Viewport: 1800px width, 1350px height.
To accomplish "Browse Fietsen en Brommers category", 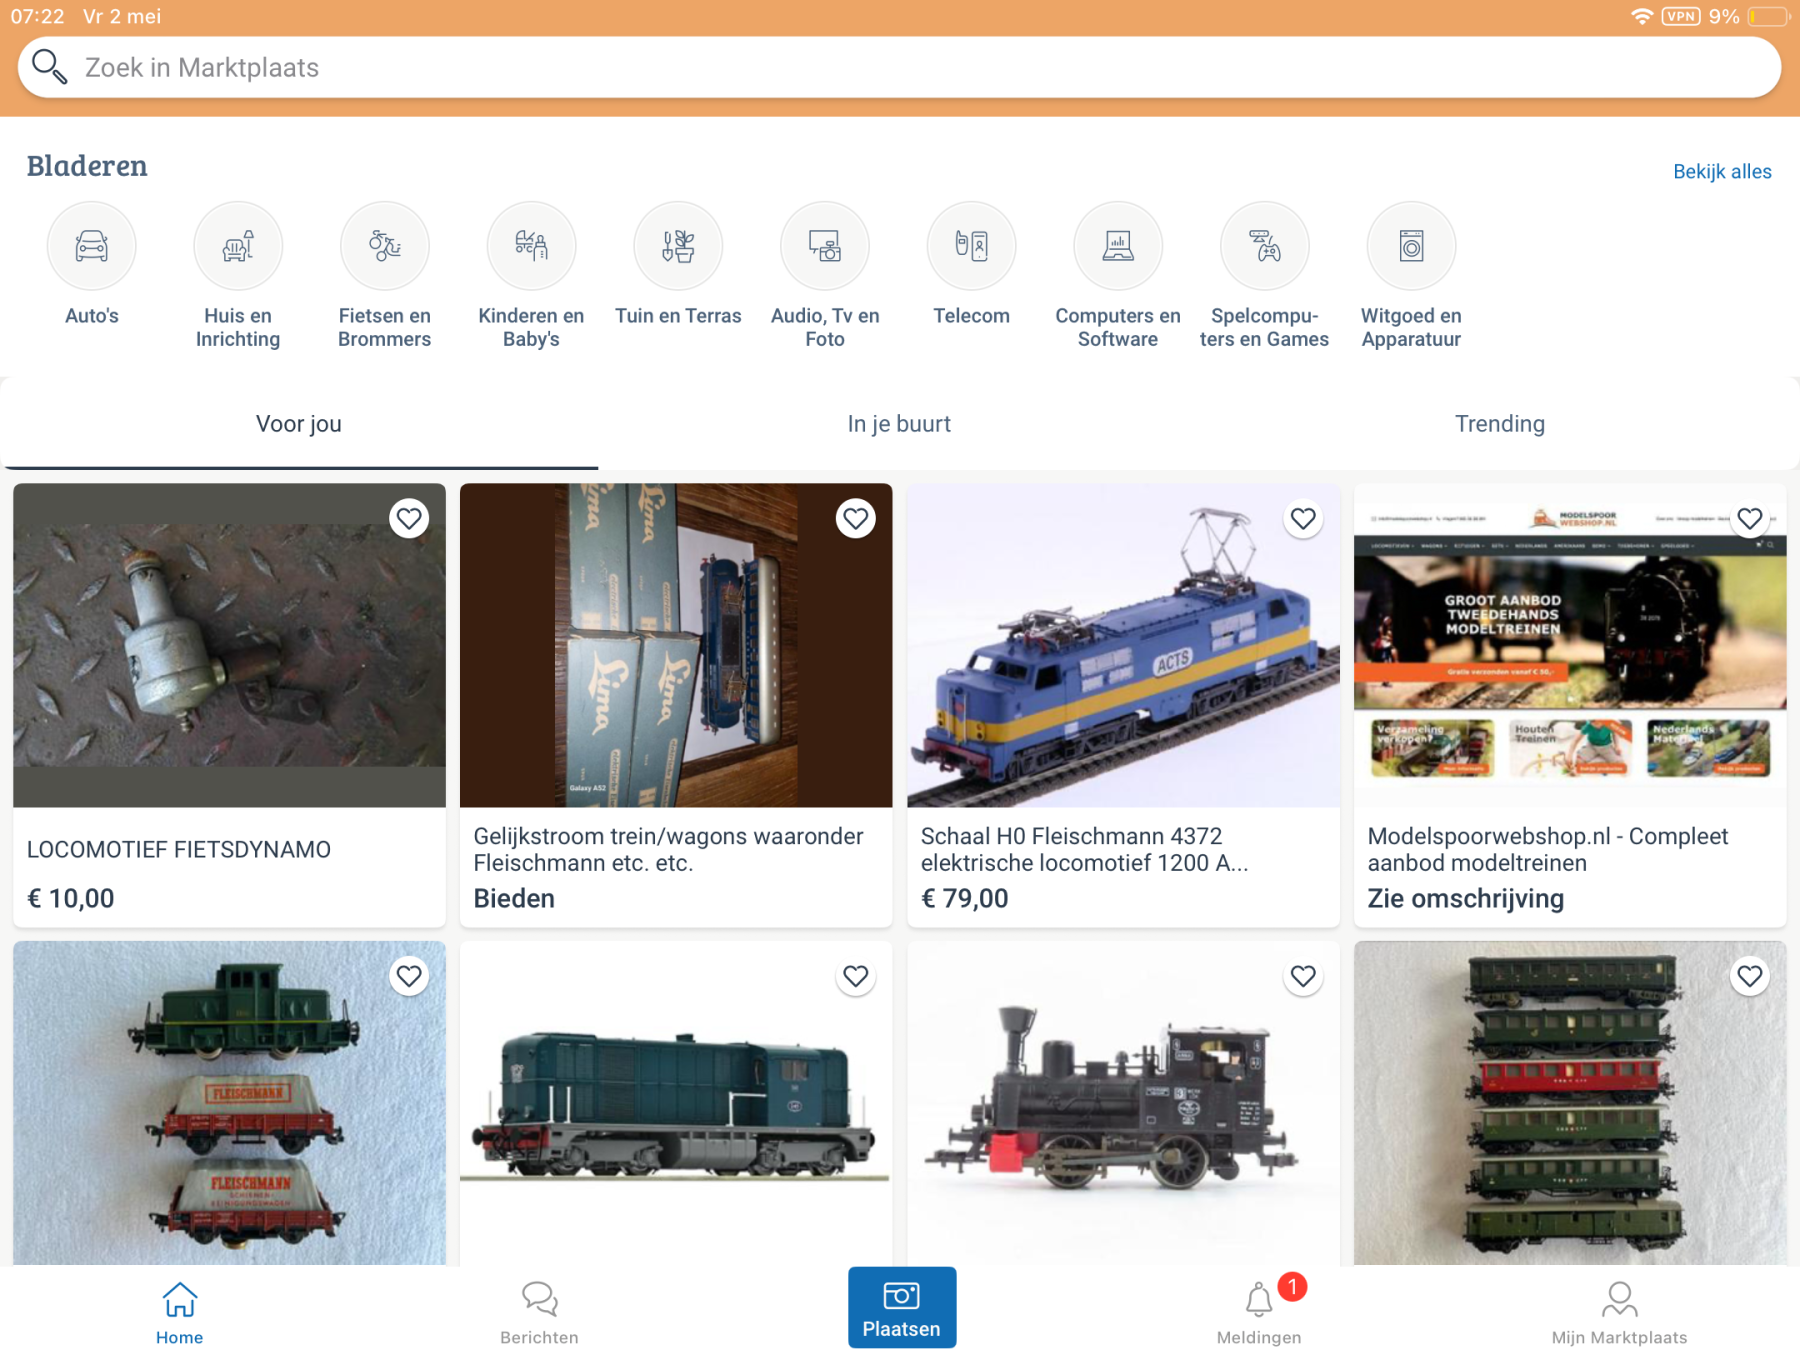I will (385, 246).
